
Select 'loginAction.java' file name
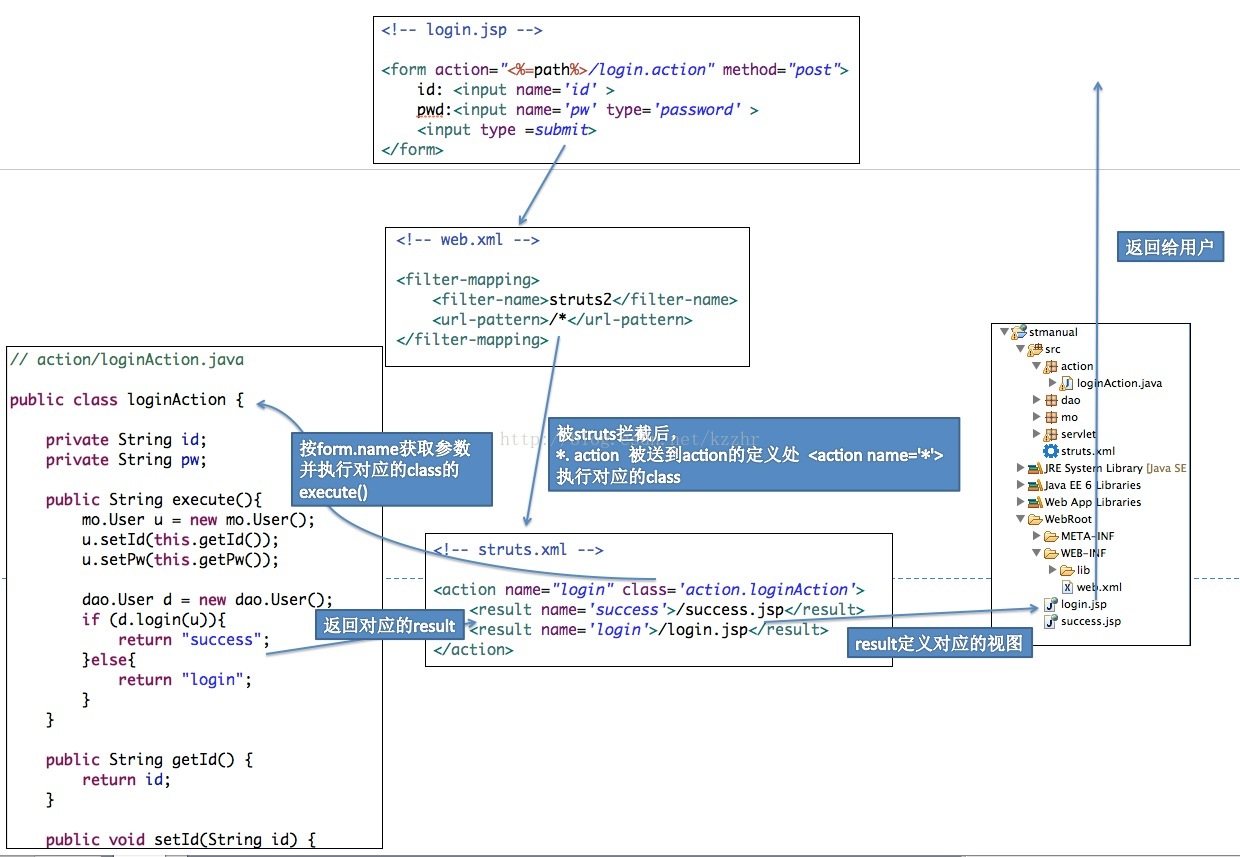(x=1119, y=383)
